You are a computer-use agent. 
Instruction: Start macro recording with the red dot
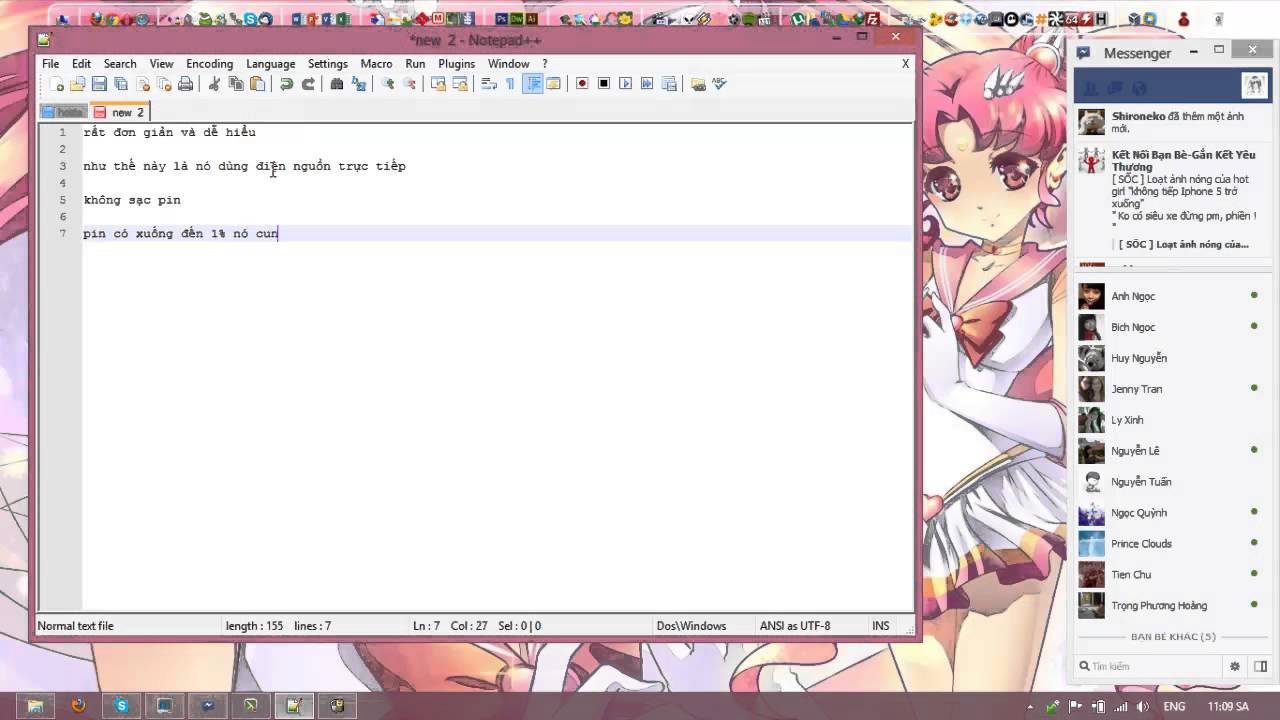pyautogui.click(x=582, y=84)
